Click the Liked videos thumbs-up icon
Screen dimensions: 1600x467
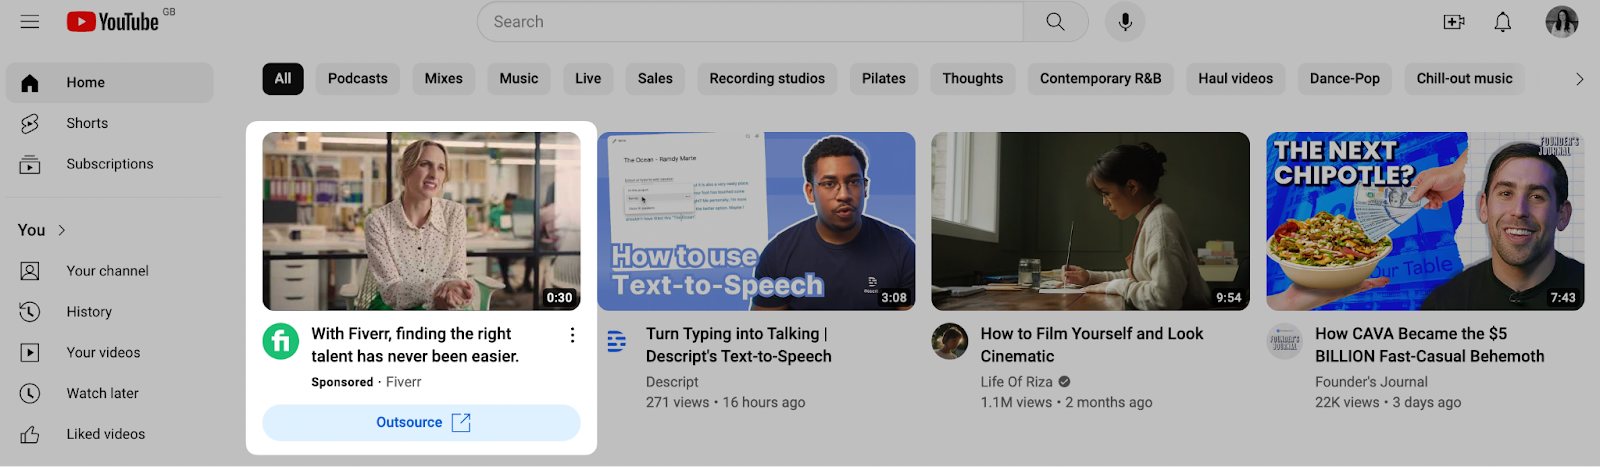coord(30,435)
